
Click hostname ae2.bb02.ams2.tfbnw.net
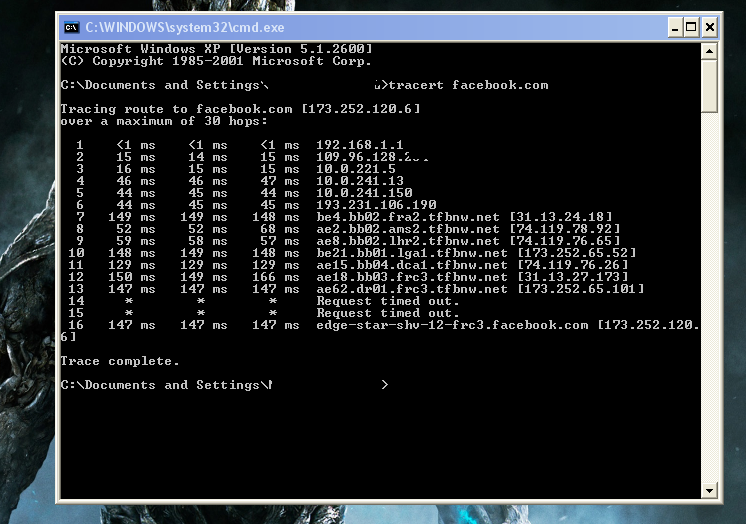(408, 229)
